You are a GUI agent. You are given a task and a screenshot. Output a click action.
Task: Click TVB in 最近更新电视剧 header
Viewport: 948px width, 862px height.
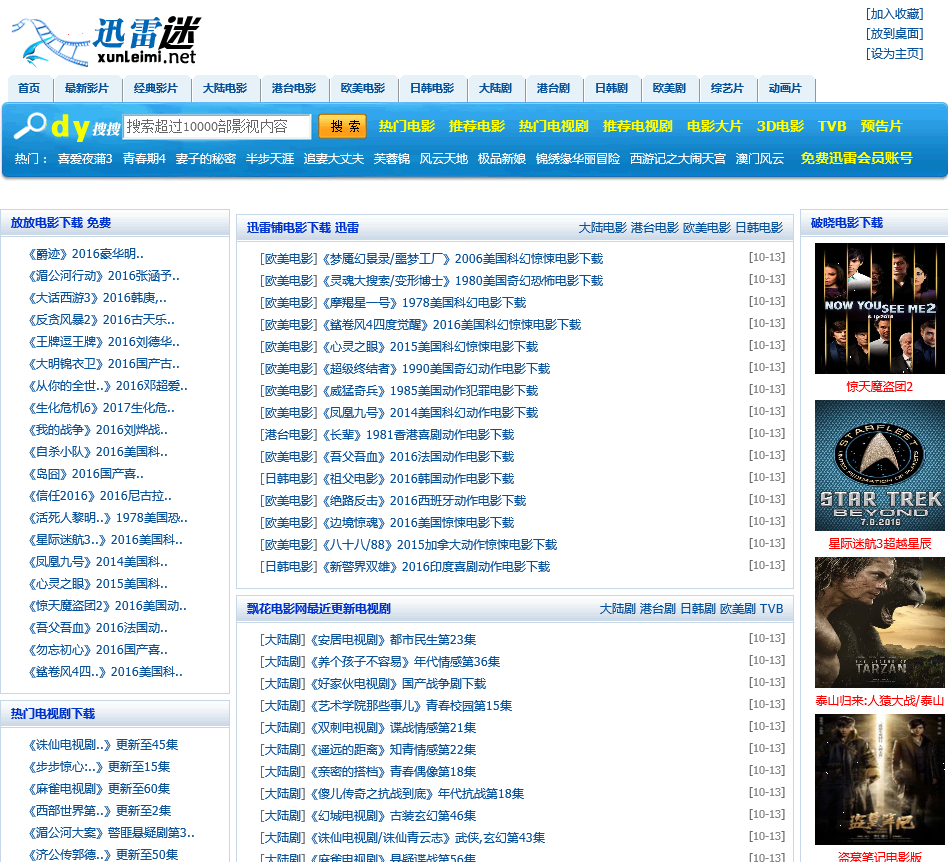[x=771, y=609]
